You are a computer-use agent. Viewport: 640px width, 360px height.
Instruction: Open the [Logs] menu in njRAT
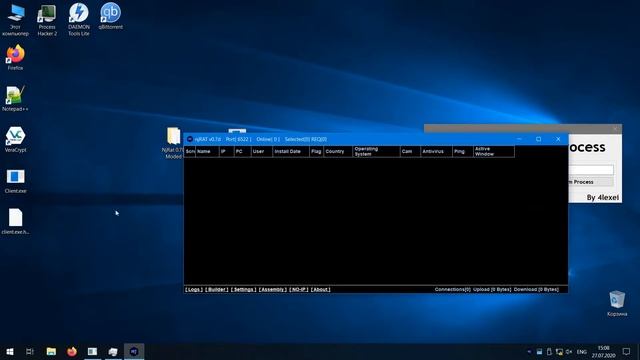(194, 289)
